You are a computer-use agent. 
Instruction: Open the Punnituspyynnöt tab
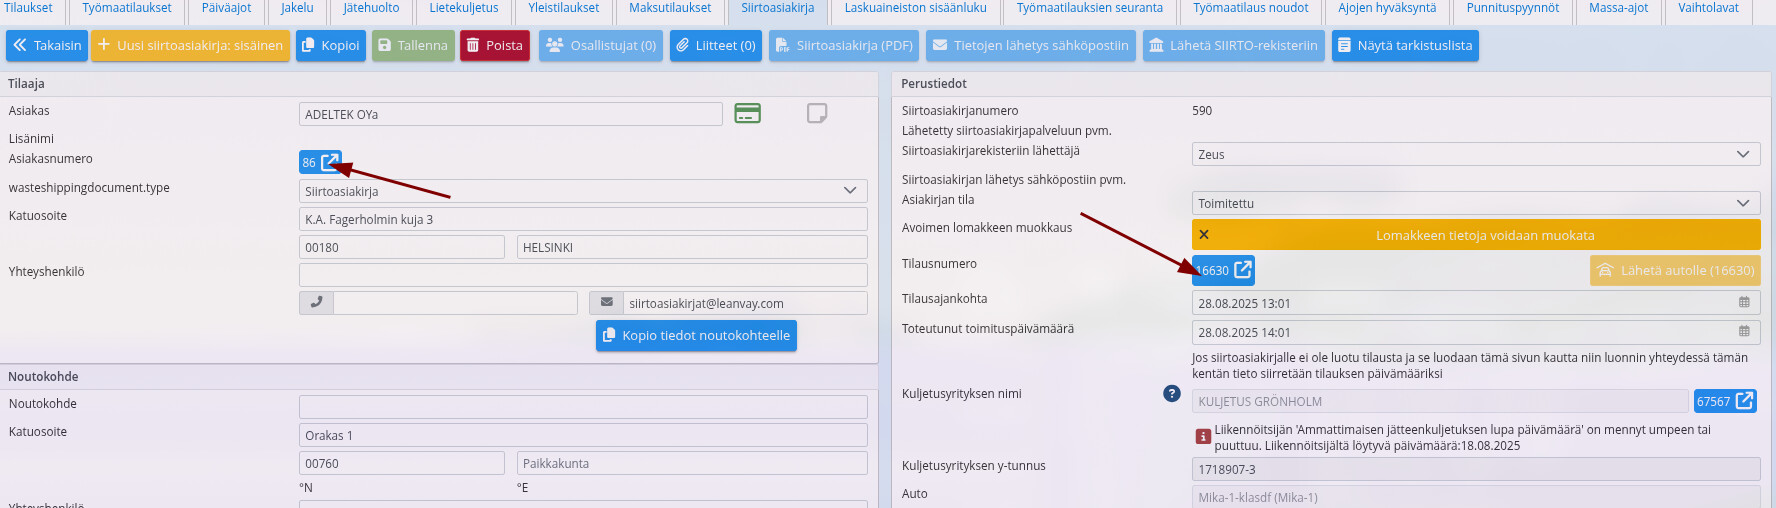click(x=1512, y=9)
